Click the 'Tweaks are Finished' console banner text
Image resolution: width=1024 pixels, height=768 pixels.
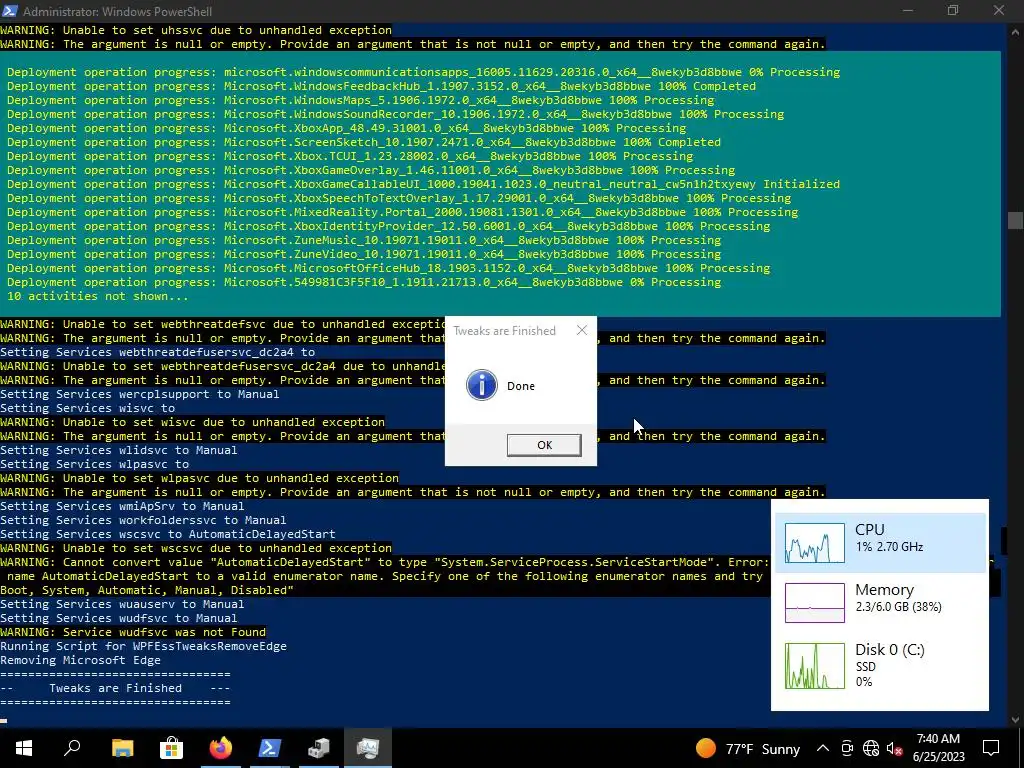pyautogui.click(x=116, y=688)
